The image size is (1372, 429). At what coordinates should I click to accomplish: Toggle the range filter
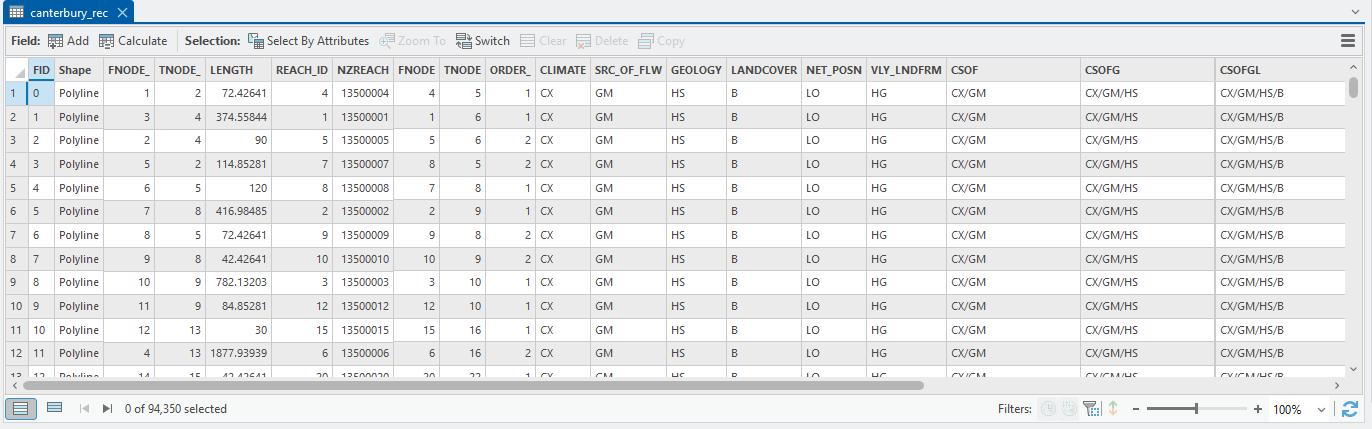tap(1069, 409)
